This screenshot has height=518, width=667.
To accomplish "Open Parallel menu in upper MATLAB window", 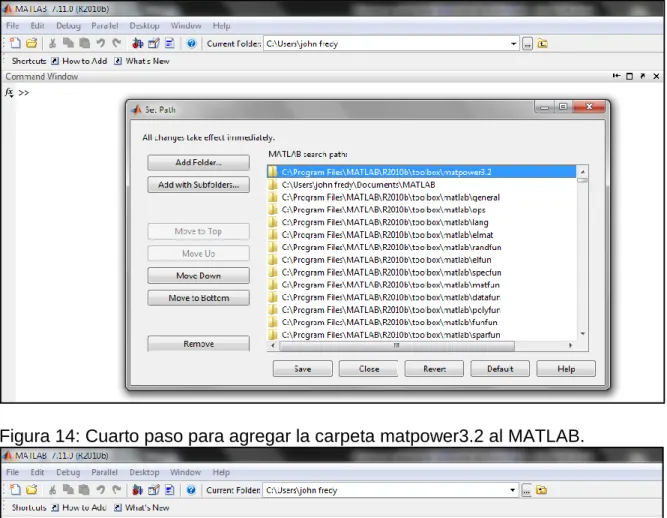I will click(x=105, y=26).
